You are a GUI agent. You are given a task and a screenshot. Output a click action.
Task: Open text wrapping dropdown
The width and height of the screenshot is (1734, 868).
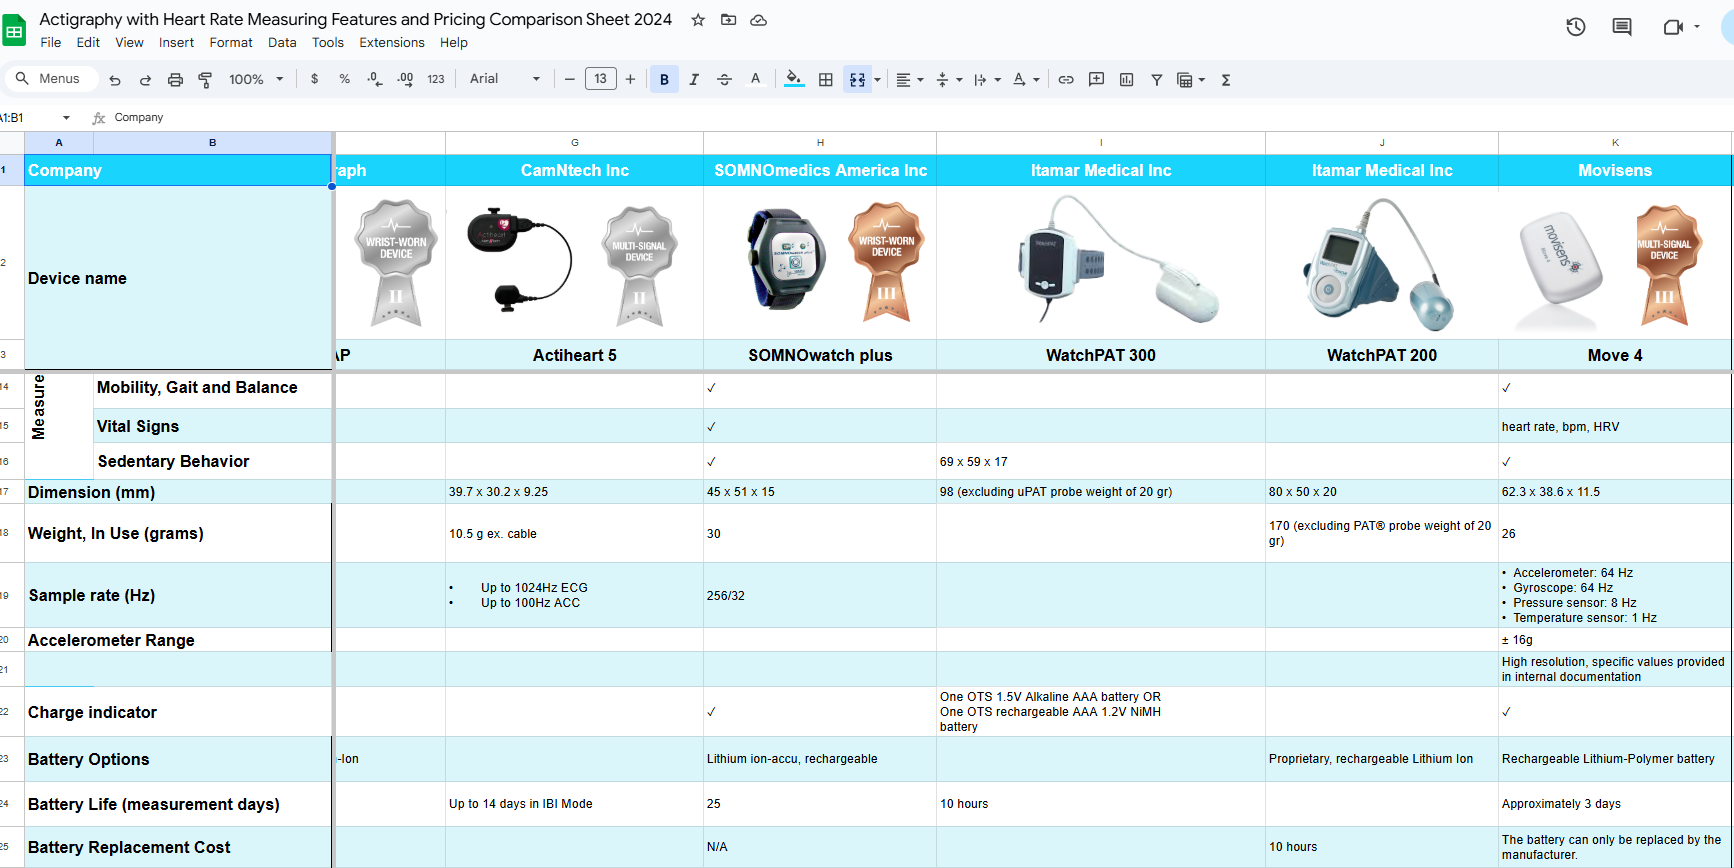(987, 79)
